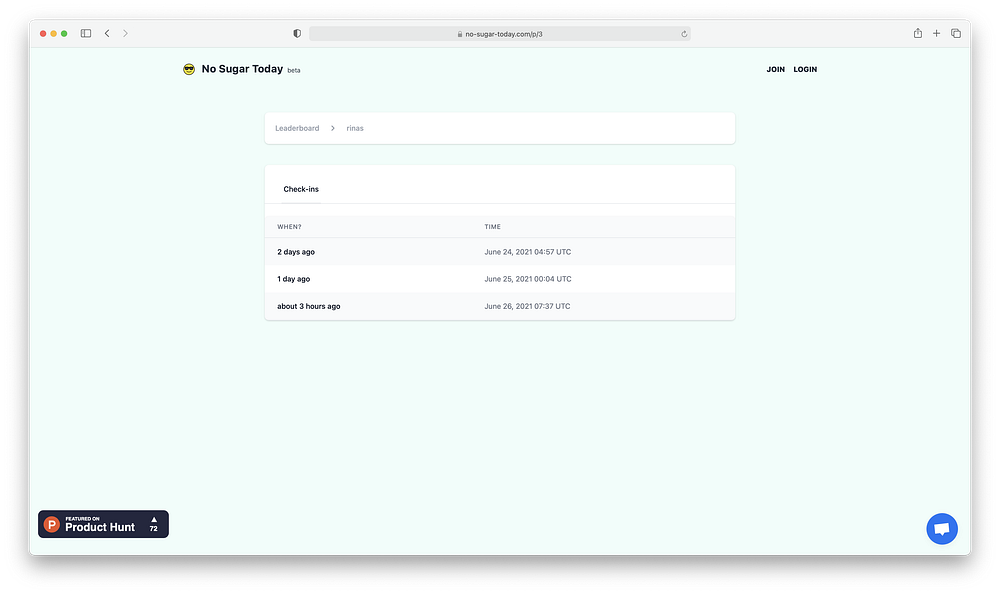Go to the Leaderboard breadcrumb
Screen dimensions: 1000x594
coord(297,128)
